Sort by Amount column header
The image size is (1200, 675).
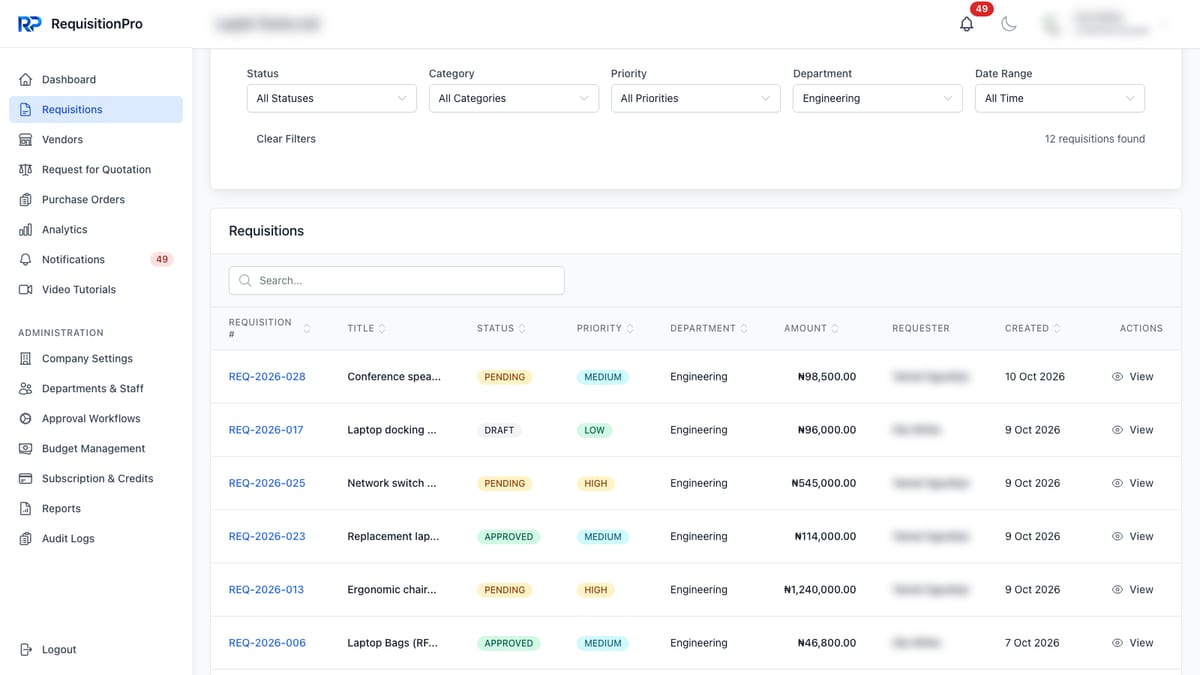point(811,328)
